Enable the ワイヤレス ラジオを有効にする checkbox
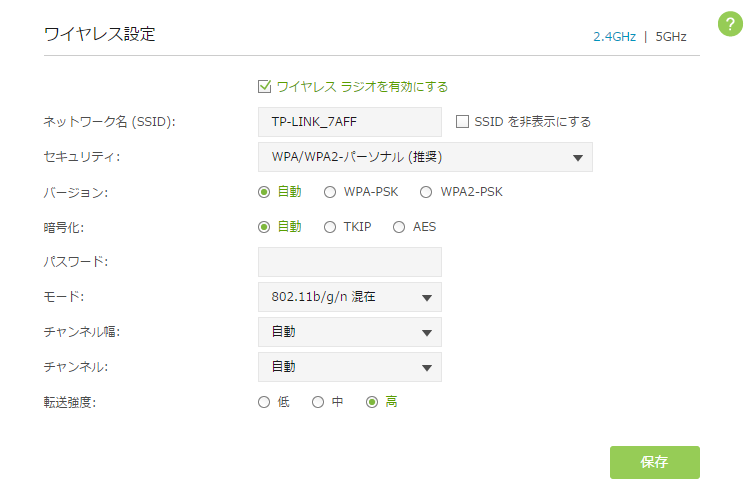The height and width of the screenshot is (496, 748). point(265,87)
